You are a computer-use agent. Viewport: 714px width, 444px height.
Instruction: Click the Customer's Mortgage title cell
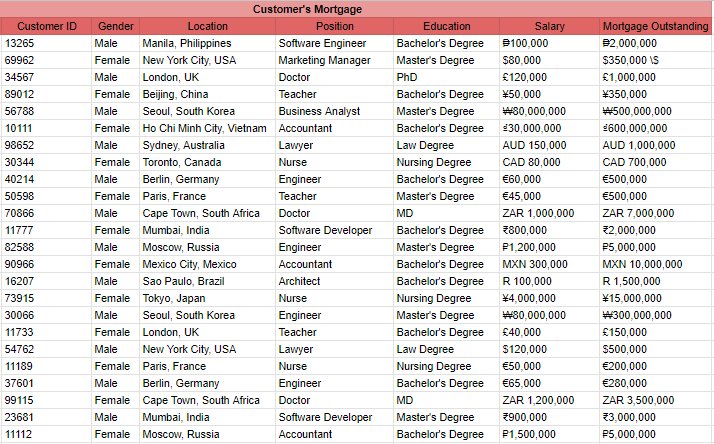click(x=307, y=9)
